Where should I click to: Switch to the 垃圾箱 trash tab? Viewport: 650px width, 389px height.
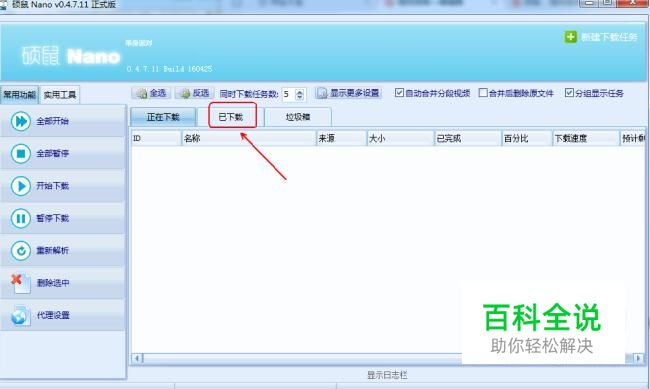[298, 117]
